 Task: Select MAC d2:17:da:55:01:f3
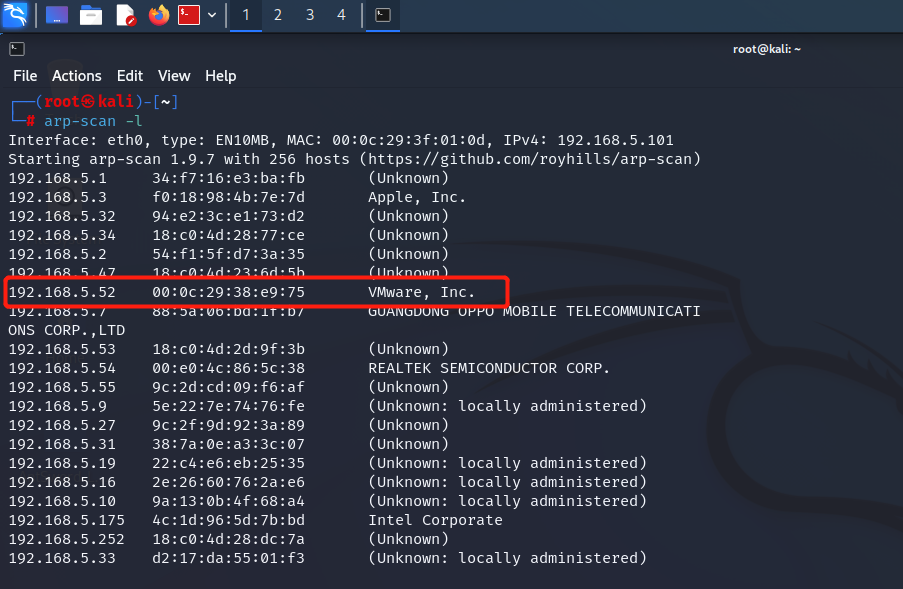click(x=229, y=558)
